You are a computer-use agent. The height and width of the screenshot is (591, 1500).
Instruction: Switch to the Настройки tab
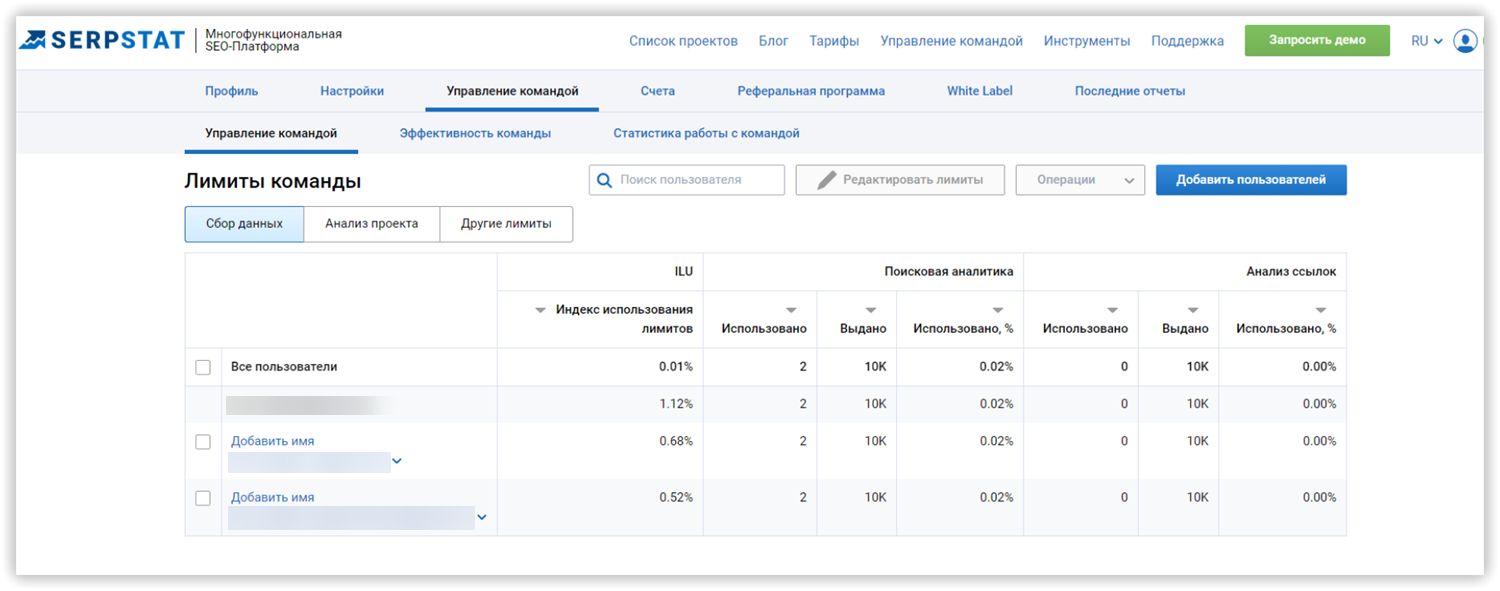pyautogui.click(x=352, y=91)
